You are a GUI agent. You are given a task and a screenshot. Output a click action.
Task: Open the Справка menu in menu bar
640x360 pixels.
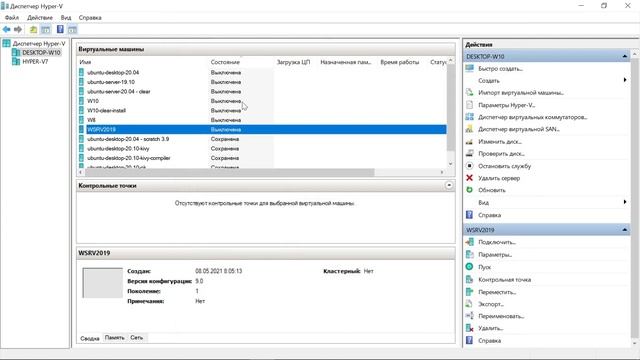pos(90,18)
